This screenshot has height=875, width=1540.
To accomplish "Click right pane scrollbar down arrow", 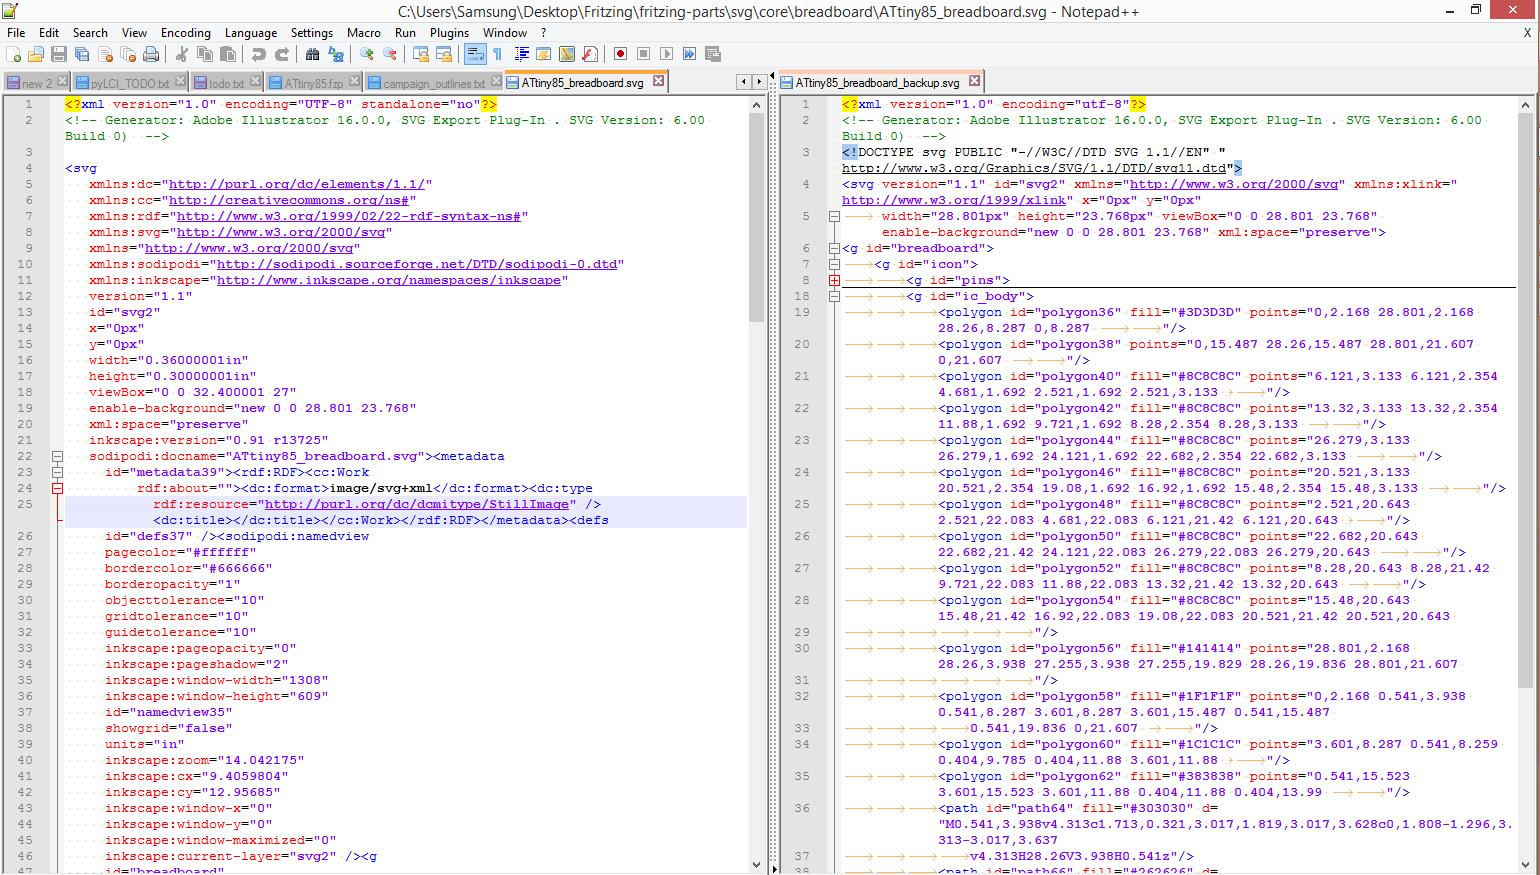I will point(1525,865).
